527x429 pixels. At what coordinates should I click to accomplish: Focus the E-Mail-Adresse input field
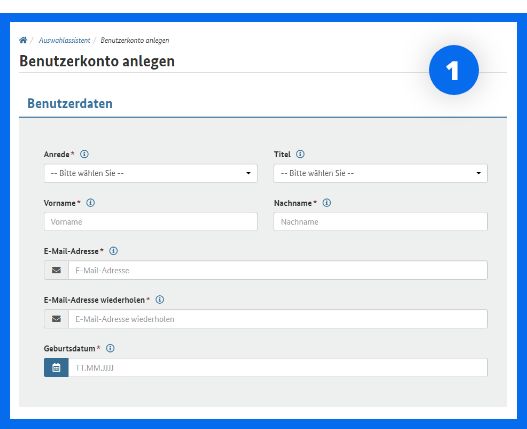(x=278, y=270)
